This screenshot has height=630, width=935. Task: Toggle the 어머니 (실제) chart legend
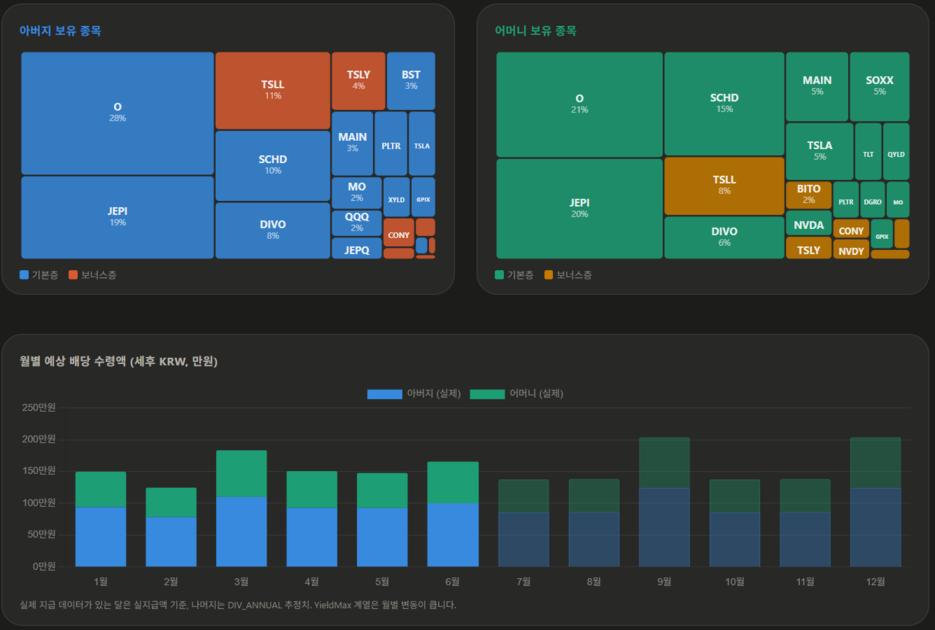516,393
